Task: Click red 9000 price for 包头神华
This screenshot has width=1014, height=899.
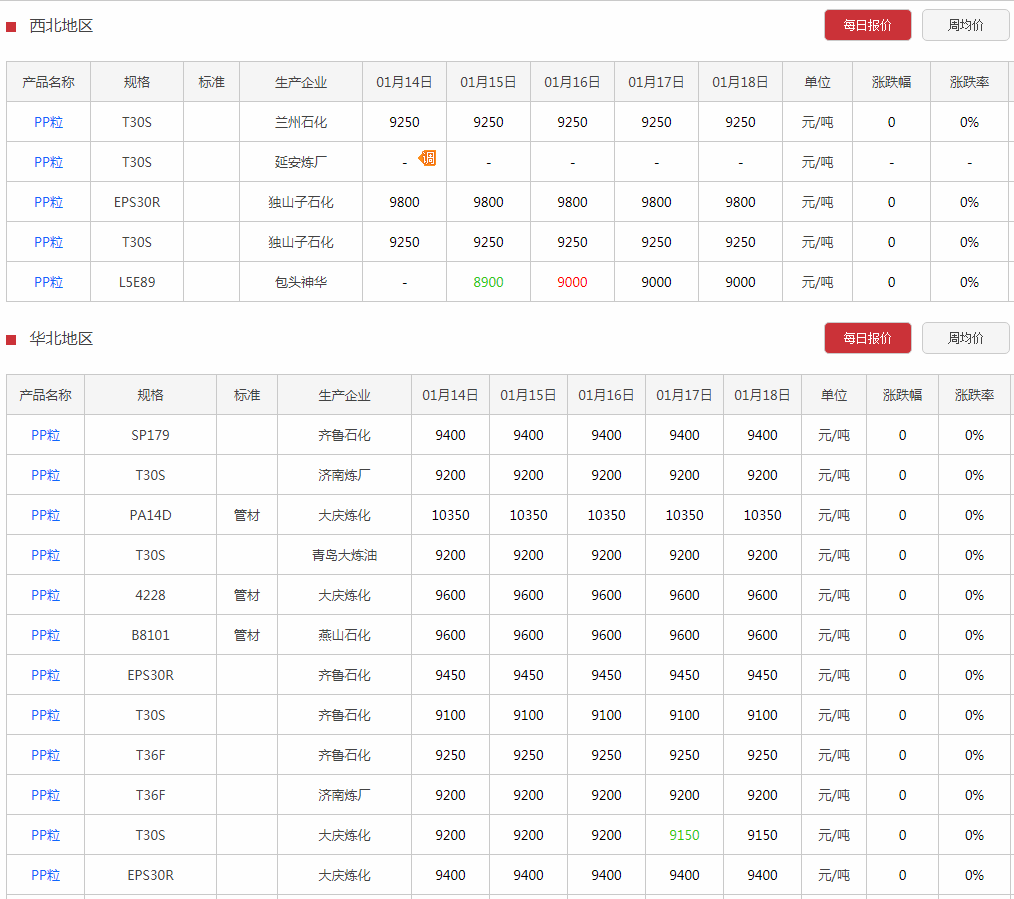Action: (572, 283)
